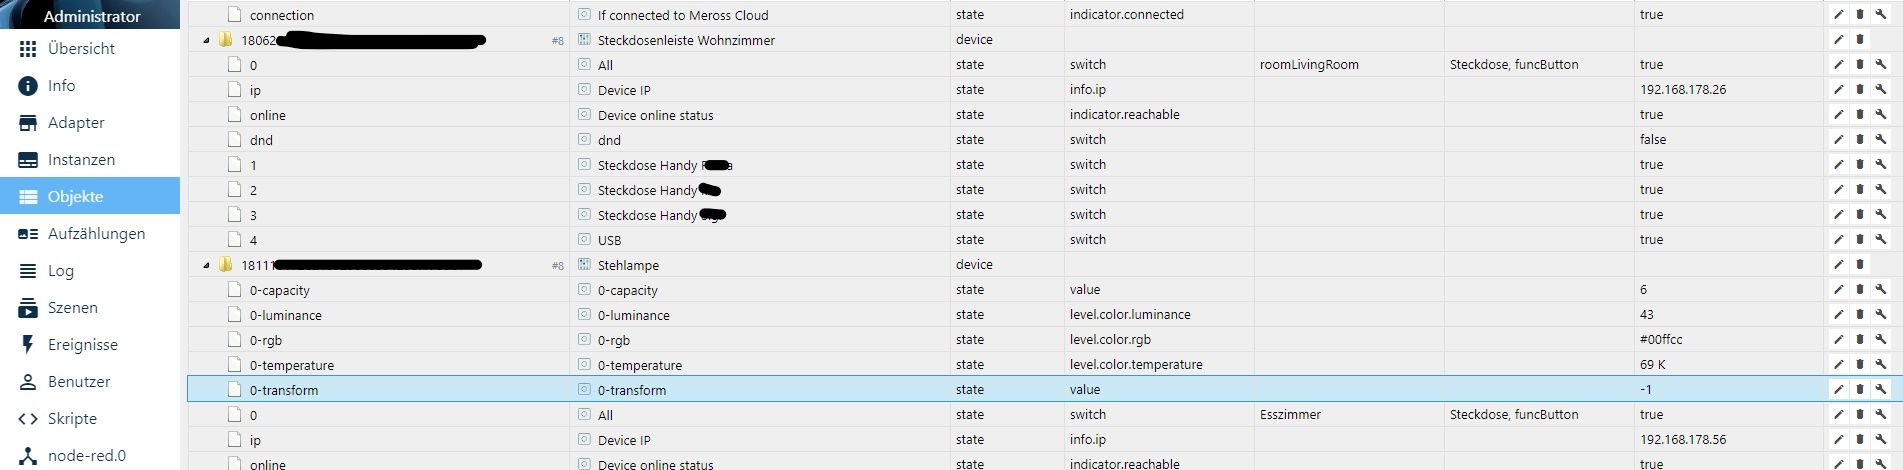Open the Szenen section
Viewport: 1903px width, 470px height.
coord(90,307)
